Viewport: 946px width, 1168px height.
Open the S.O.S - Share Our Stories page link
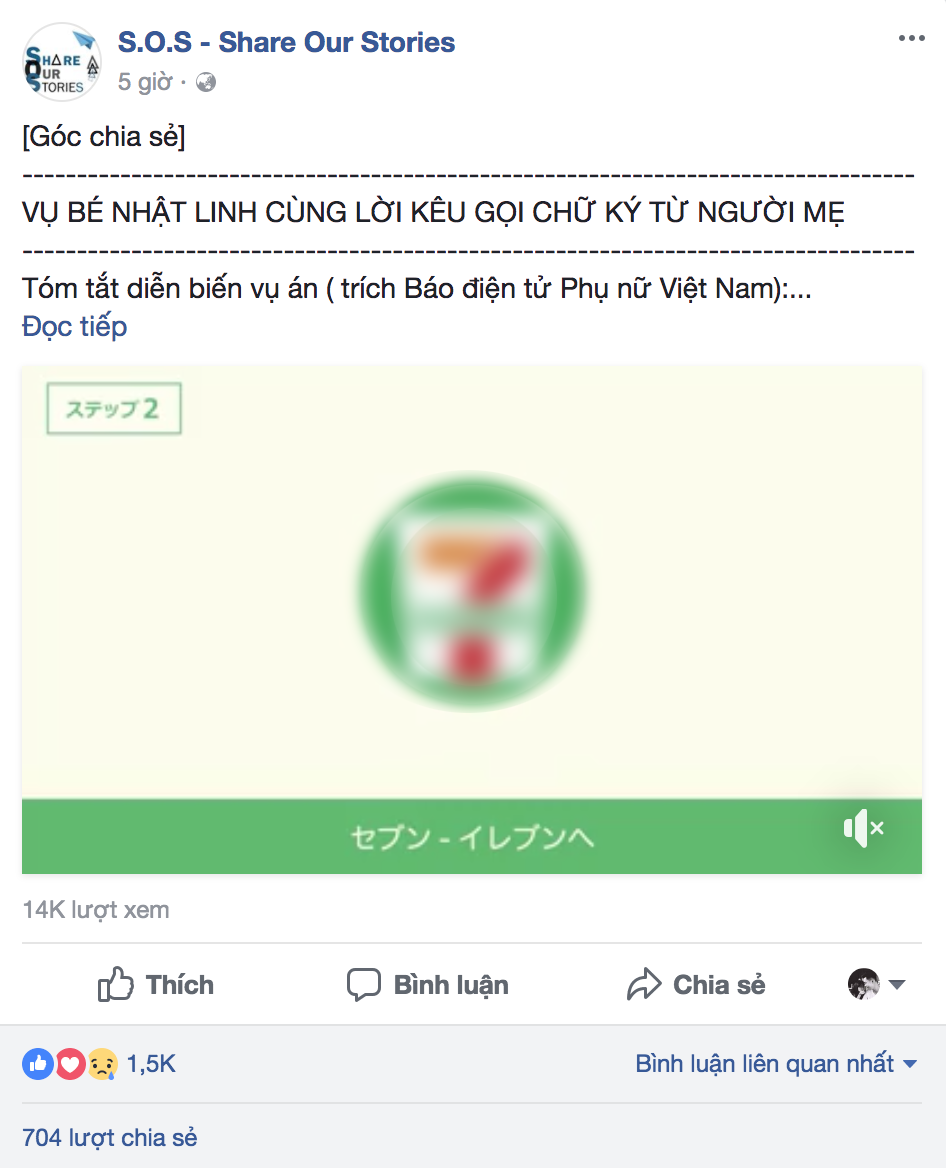coord(286,42)
